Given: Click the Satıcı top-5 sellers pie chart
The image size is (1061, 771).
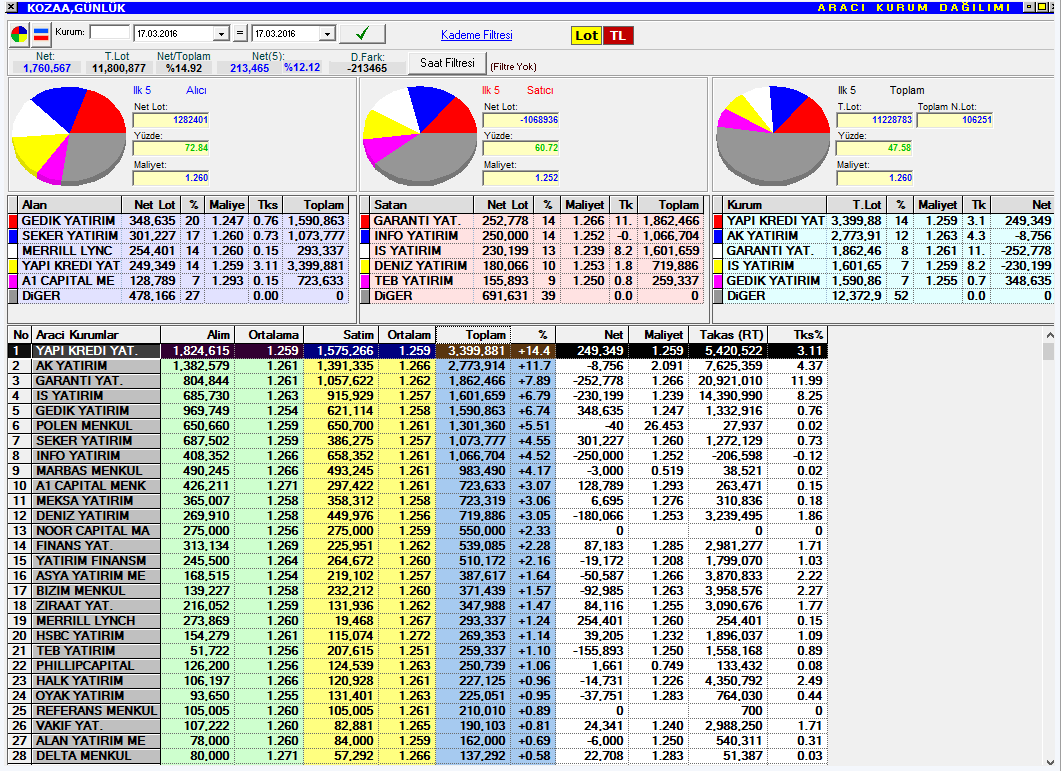Looking at the screenshot, I should click(420, 136).
